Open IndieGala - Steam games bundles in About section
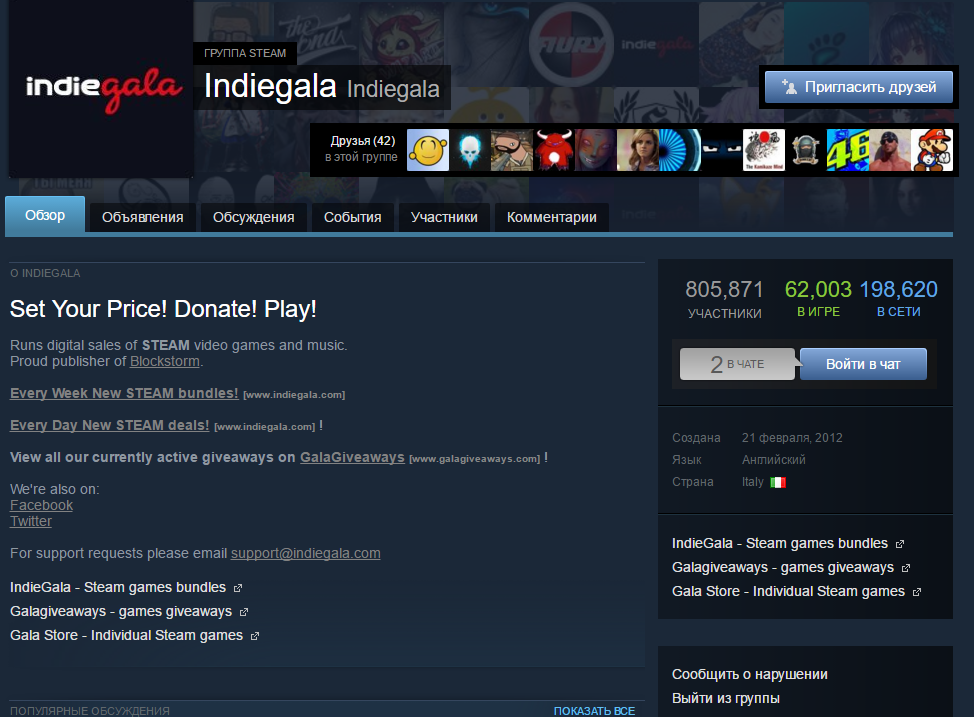Image resolution: width=974 pixels, height=717 pixels. 118,588
